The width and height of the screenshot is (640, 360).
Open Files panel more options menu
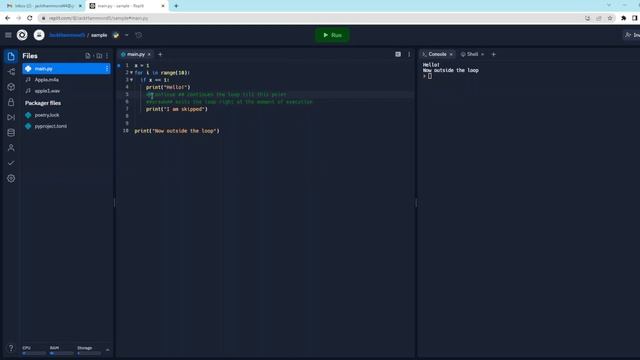(x=107, y=56)
